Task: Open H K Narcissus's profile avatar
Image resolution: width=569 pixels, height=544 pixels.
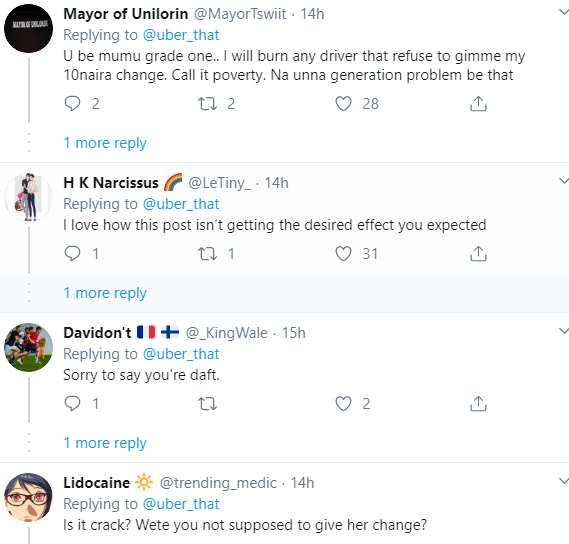Action: 28,197
